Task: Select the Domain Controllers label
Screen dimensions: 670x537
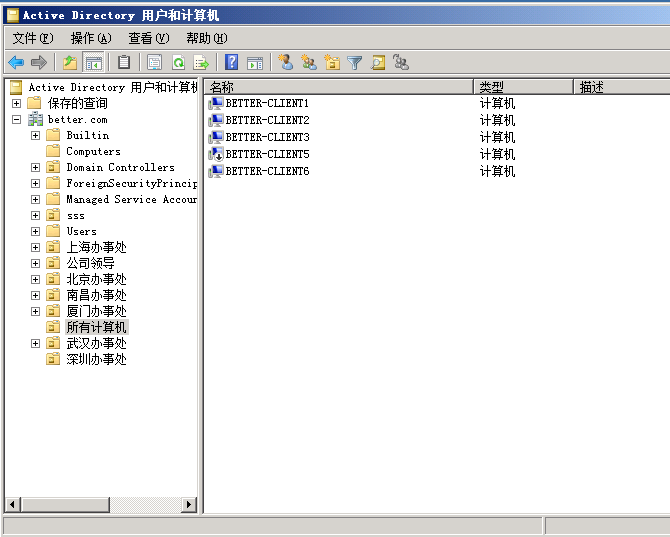Action: click(120, 167)
